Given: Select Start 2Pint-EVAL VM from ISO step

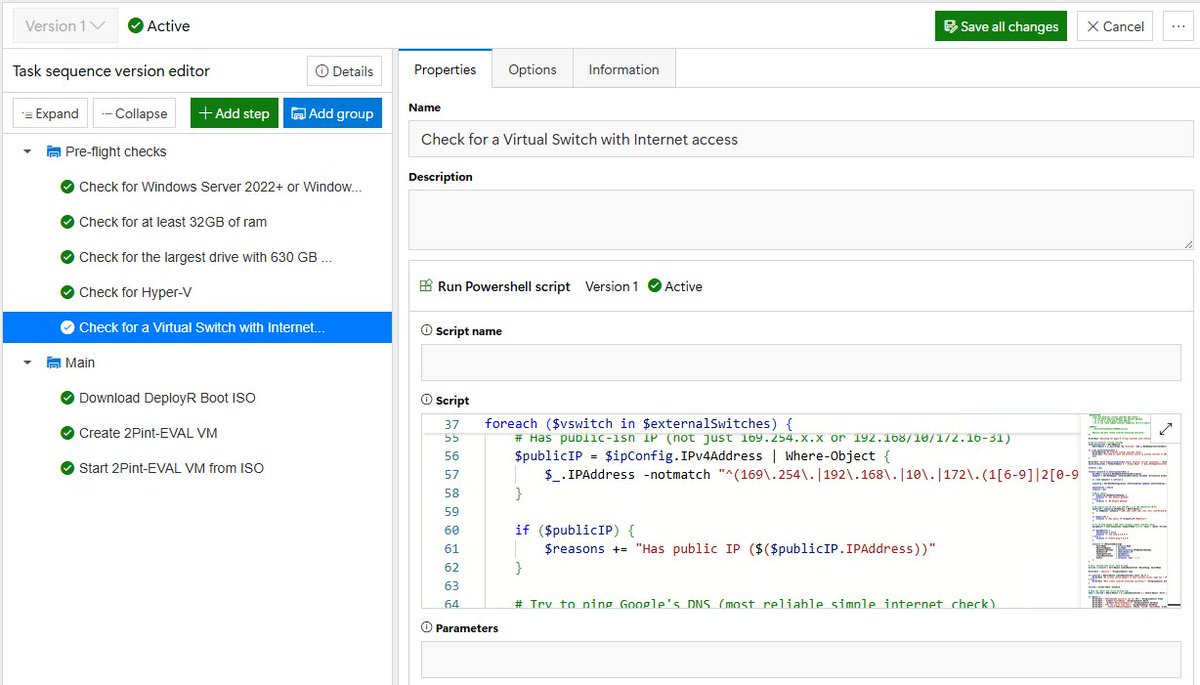Looking at the screenshot, I should coord(197,468).
